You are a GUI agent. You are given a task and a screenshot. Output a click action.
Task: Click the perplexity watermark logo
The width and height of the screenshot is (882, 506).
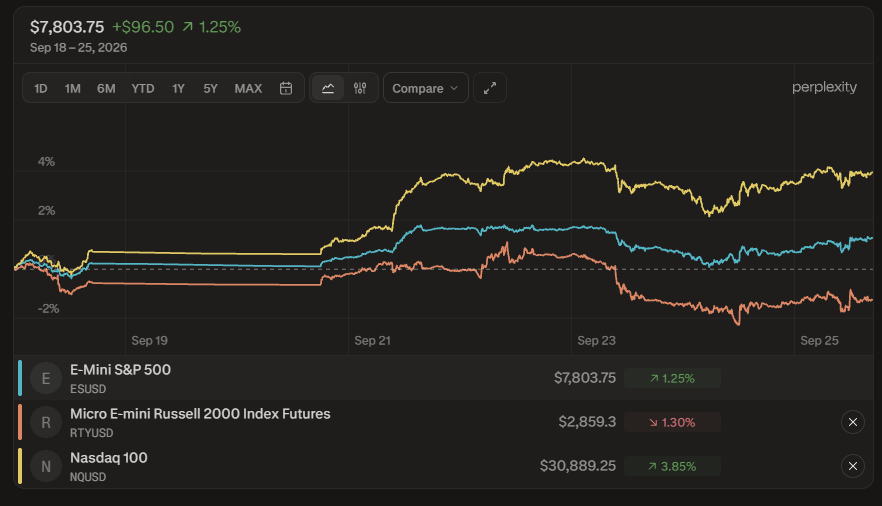coord(824,87)
